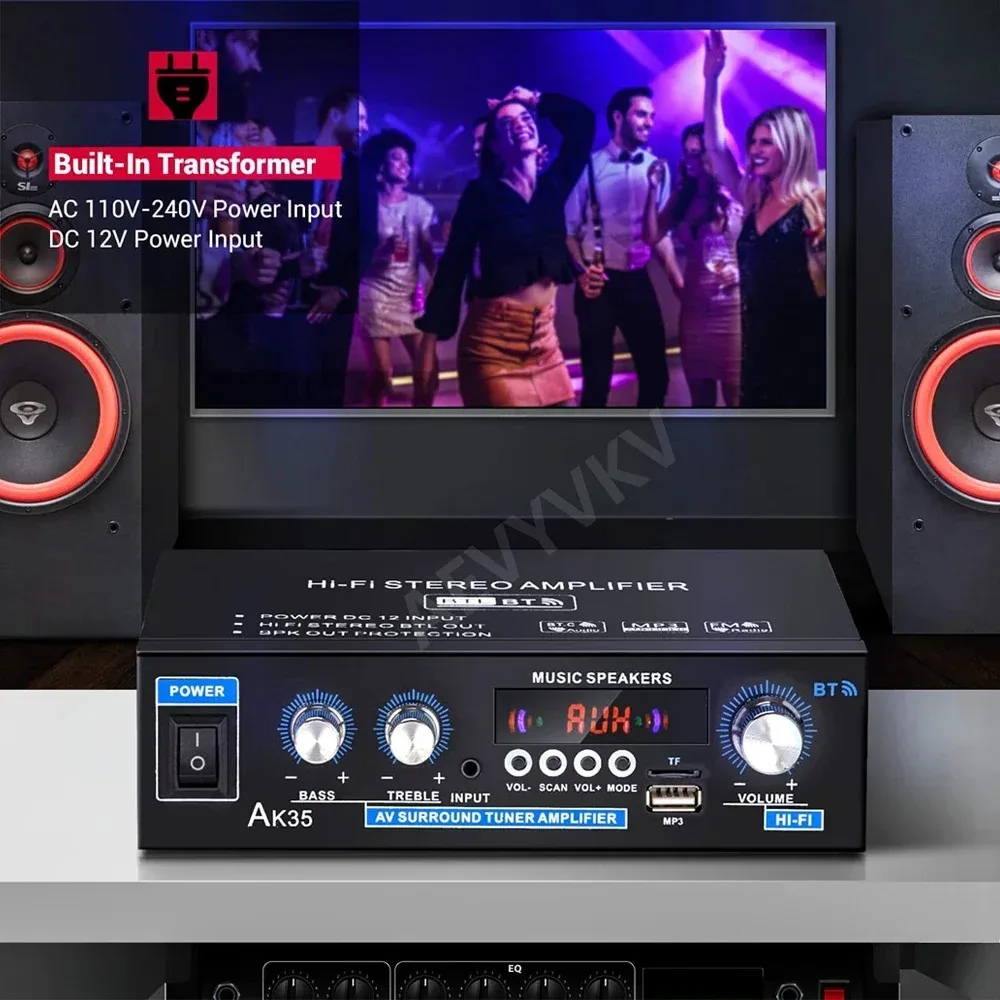
Task: Click the EQ label on the bottom device
Action: 515,968
